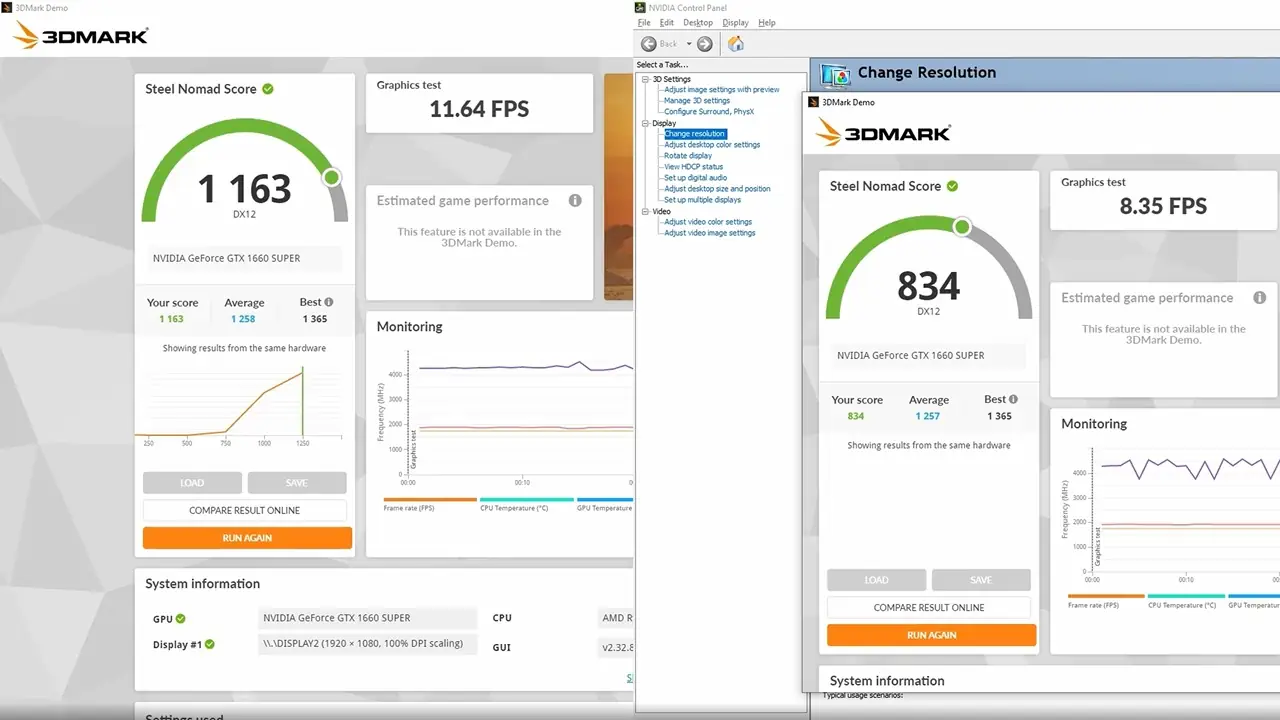1280x720 pixels.
Task: Click the info icon next to Best in 1 163 window
Action: coord(329,302)
